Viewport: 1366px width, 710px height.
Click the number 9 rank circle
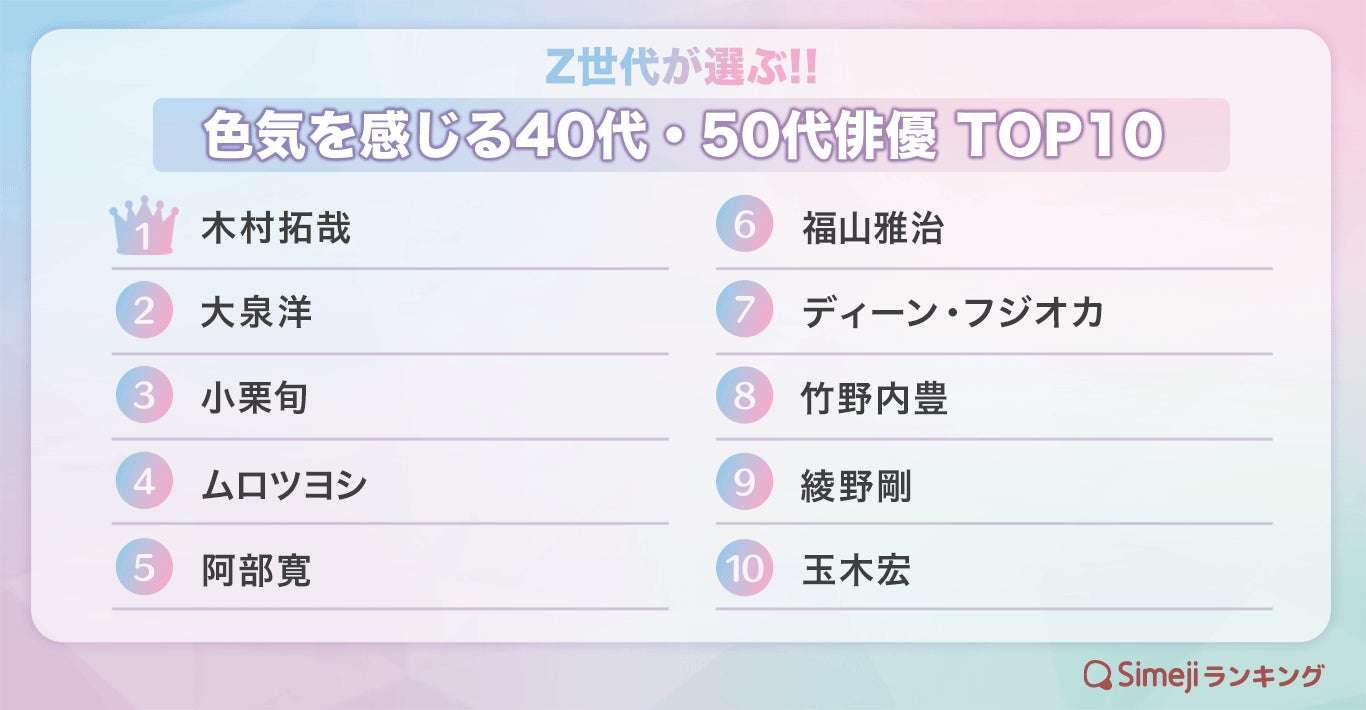coord(745,483)
